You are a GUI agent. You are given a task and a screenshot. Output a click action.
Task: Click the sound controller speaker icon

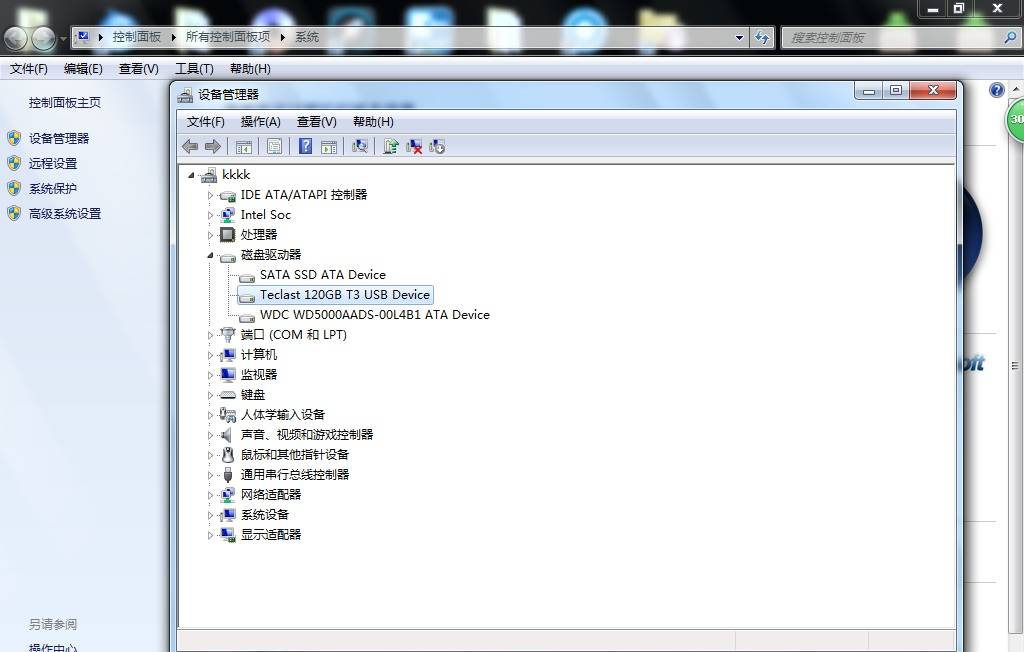pyautogui.click(x=227, y=434)
